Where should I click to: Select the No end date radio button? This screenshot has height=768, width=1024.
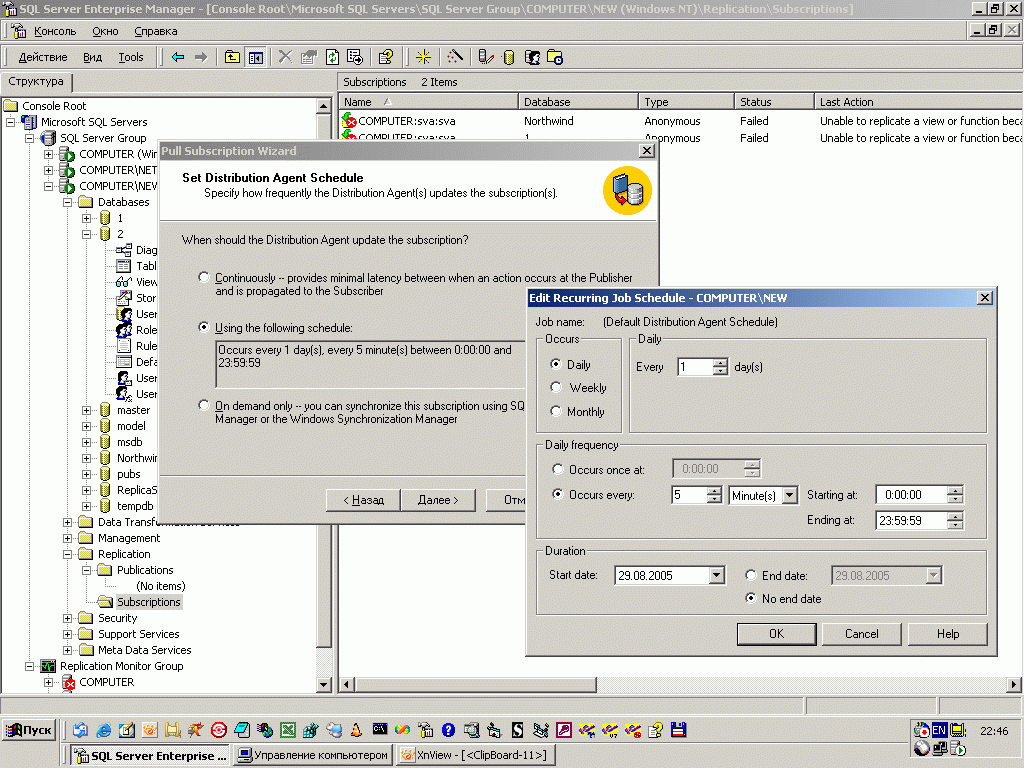click(751, 598)
